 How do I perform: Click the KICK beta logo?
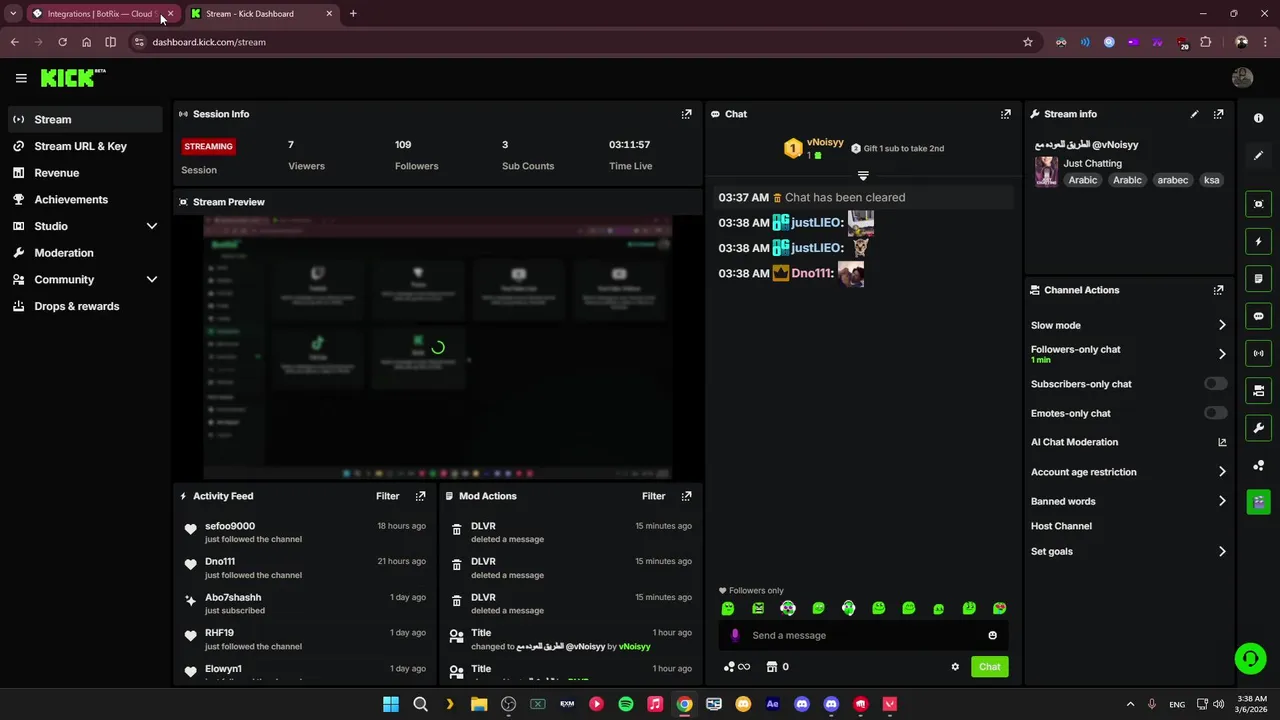[x=73, y=78]
